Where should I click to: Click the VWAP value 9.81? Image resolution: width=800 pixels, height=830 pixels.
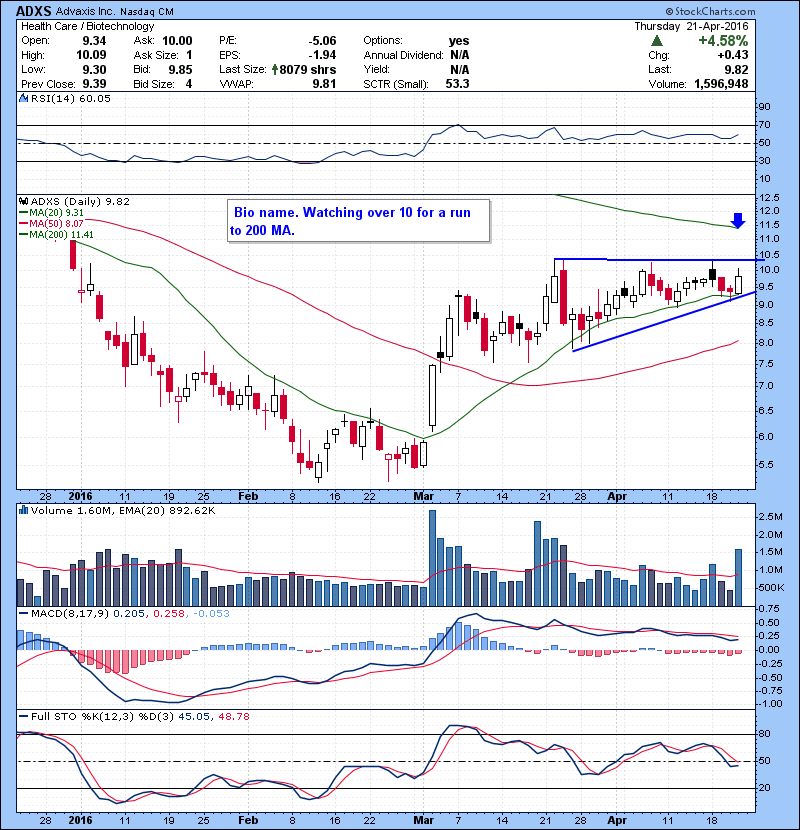point(324,84)
